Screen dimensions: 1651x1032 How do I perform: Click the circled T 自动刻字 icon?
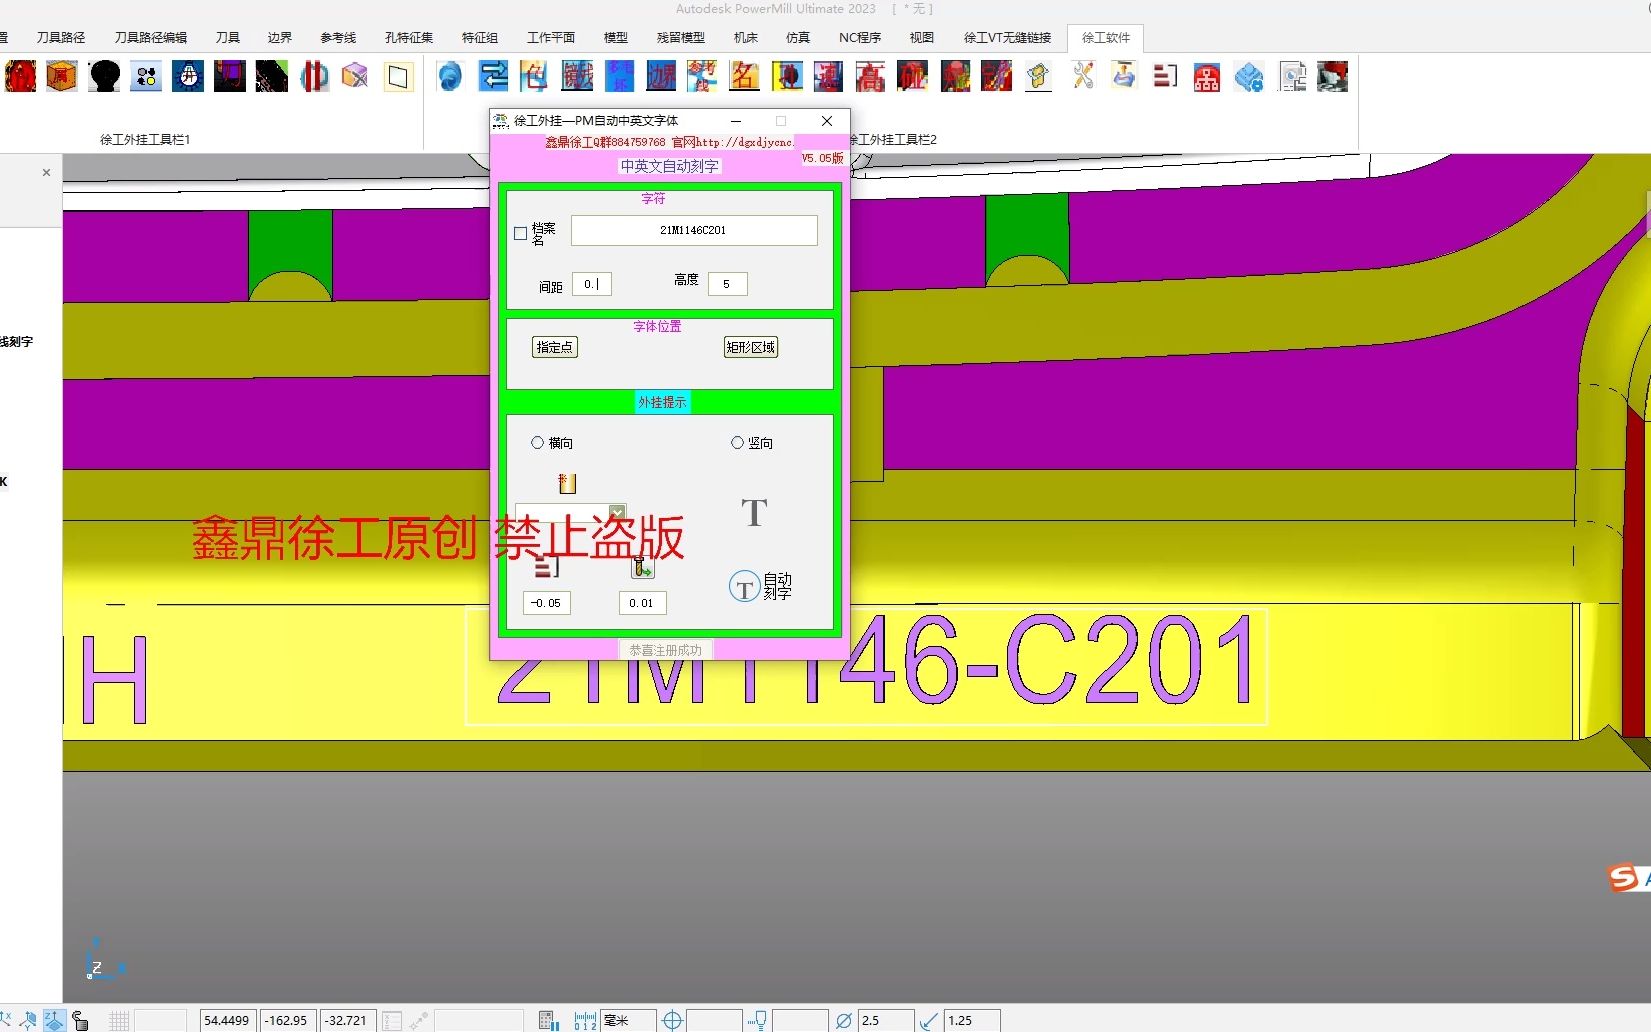tap(744, 587)
